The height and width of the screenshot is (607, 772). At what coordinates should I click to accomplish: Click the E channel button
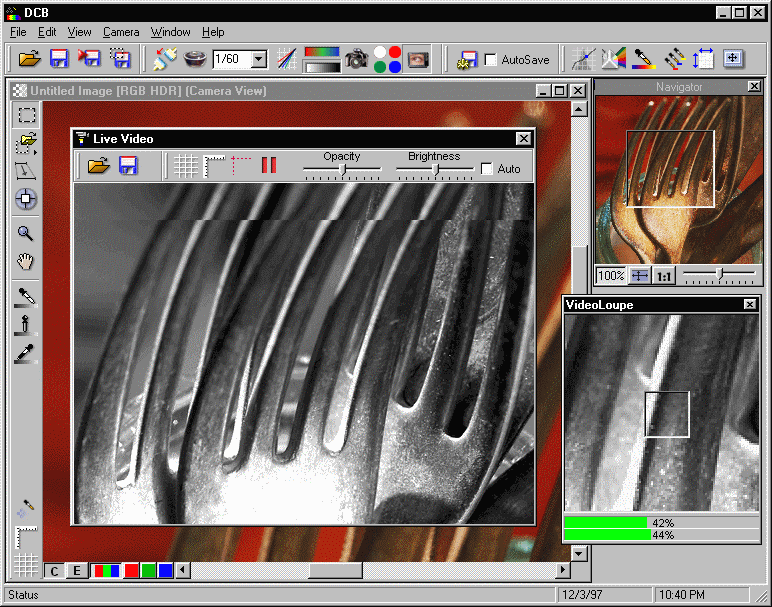(x=77, y=571)
